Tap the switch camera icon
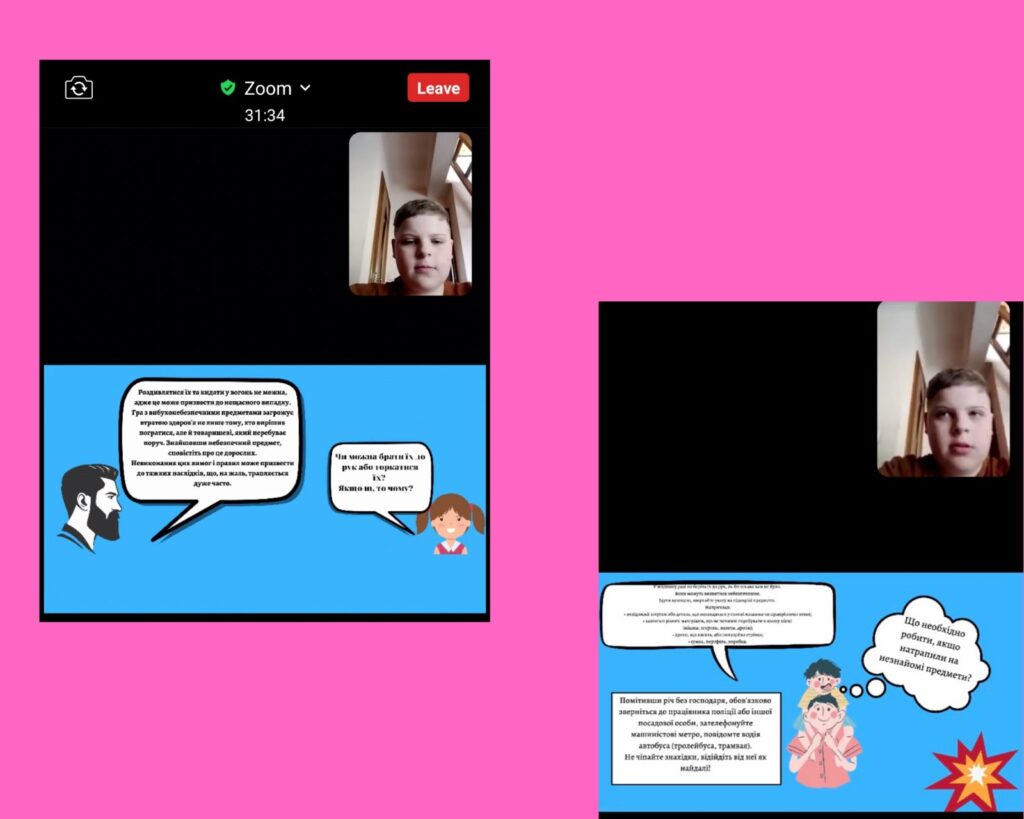1024x819 pixels. pos(79,88)
